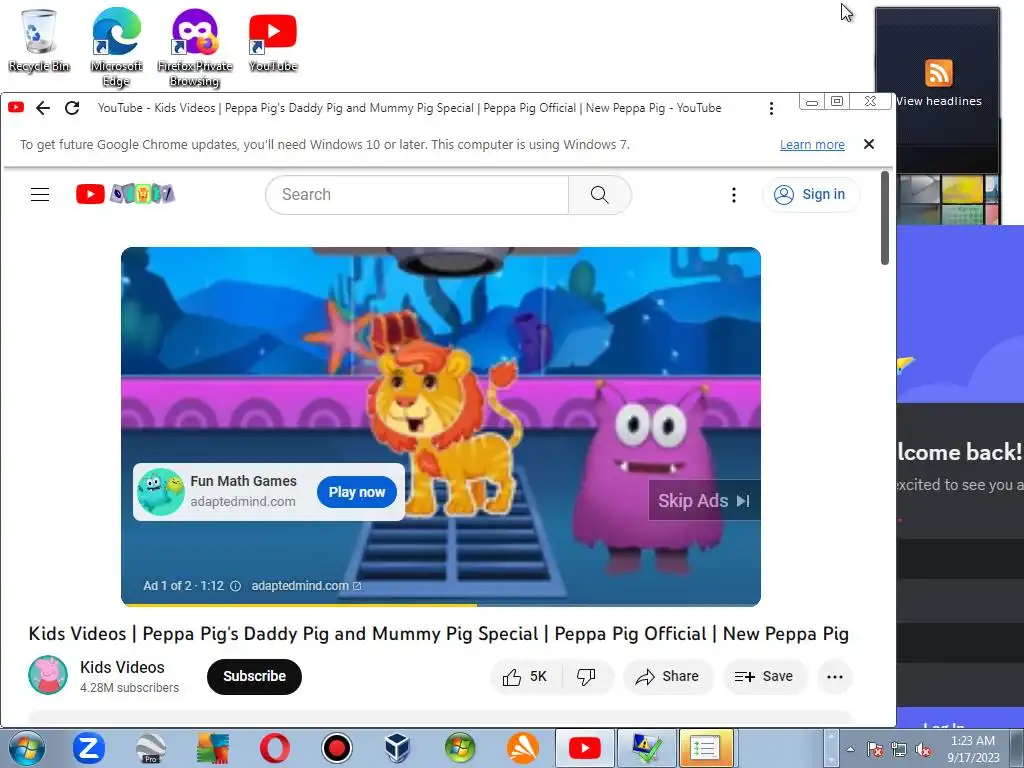Click the Fun Math Games ad thumbnail icon
The width and height of the screenshot is (1024, 768).
point(161,492)
